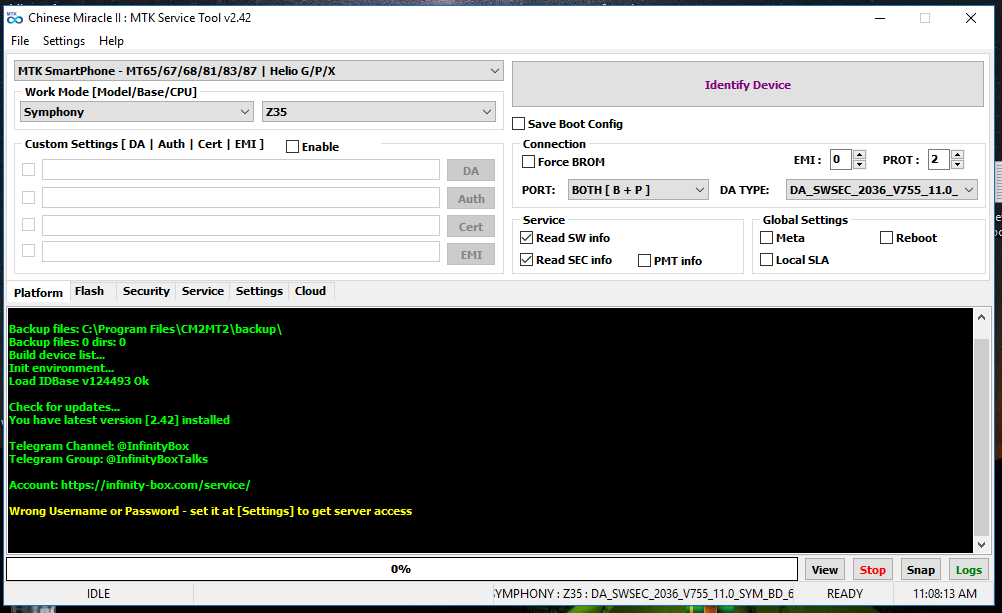Image resolution: width=1002 pixels, height=613 pixels.
Task: Click the Identify Device button
Action: (x=747, y=85)
